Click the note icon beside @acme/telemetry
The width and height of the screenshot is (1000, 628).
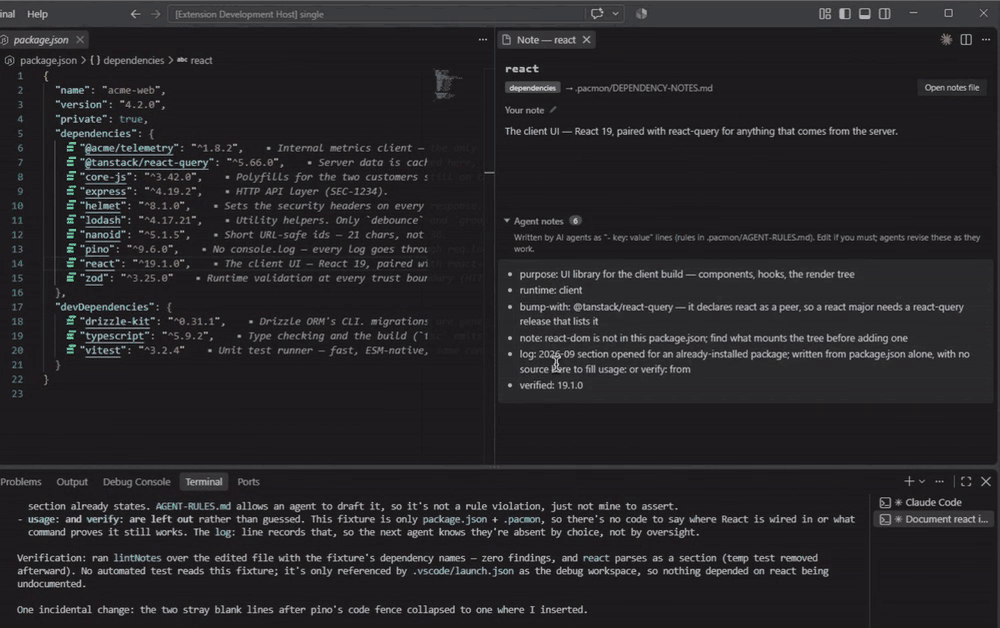click(x=71, y=147)
